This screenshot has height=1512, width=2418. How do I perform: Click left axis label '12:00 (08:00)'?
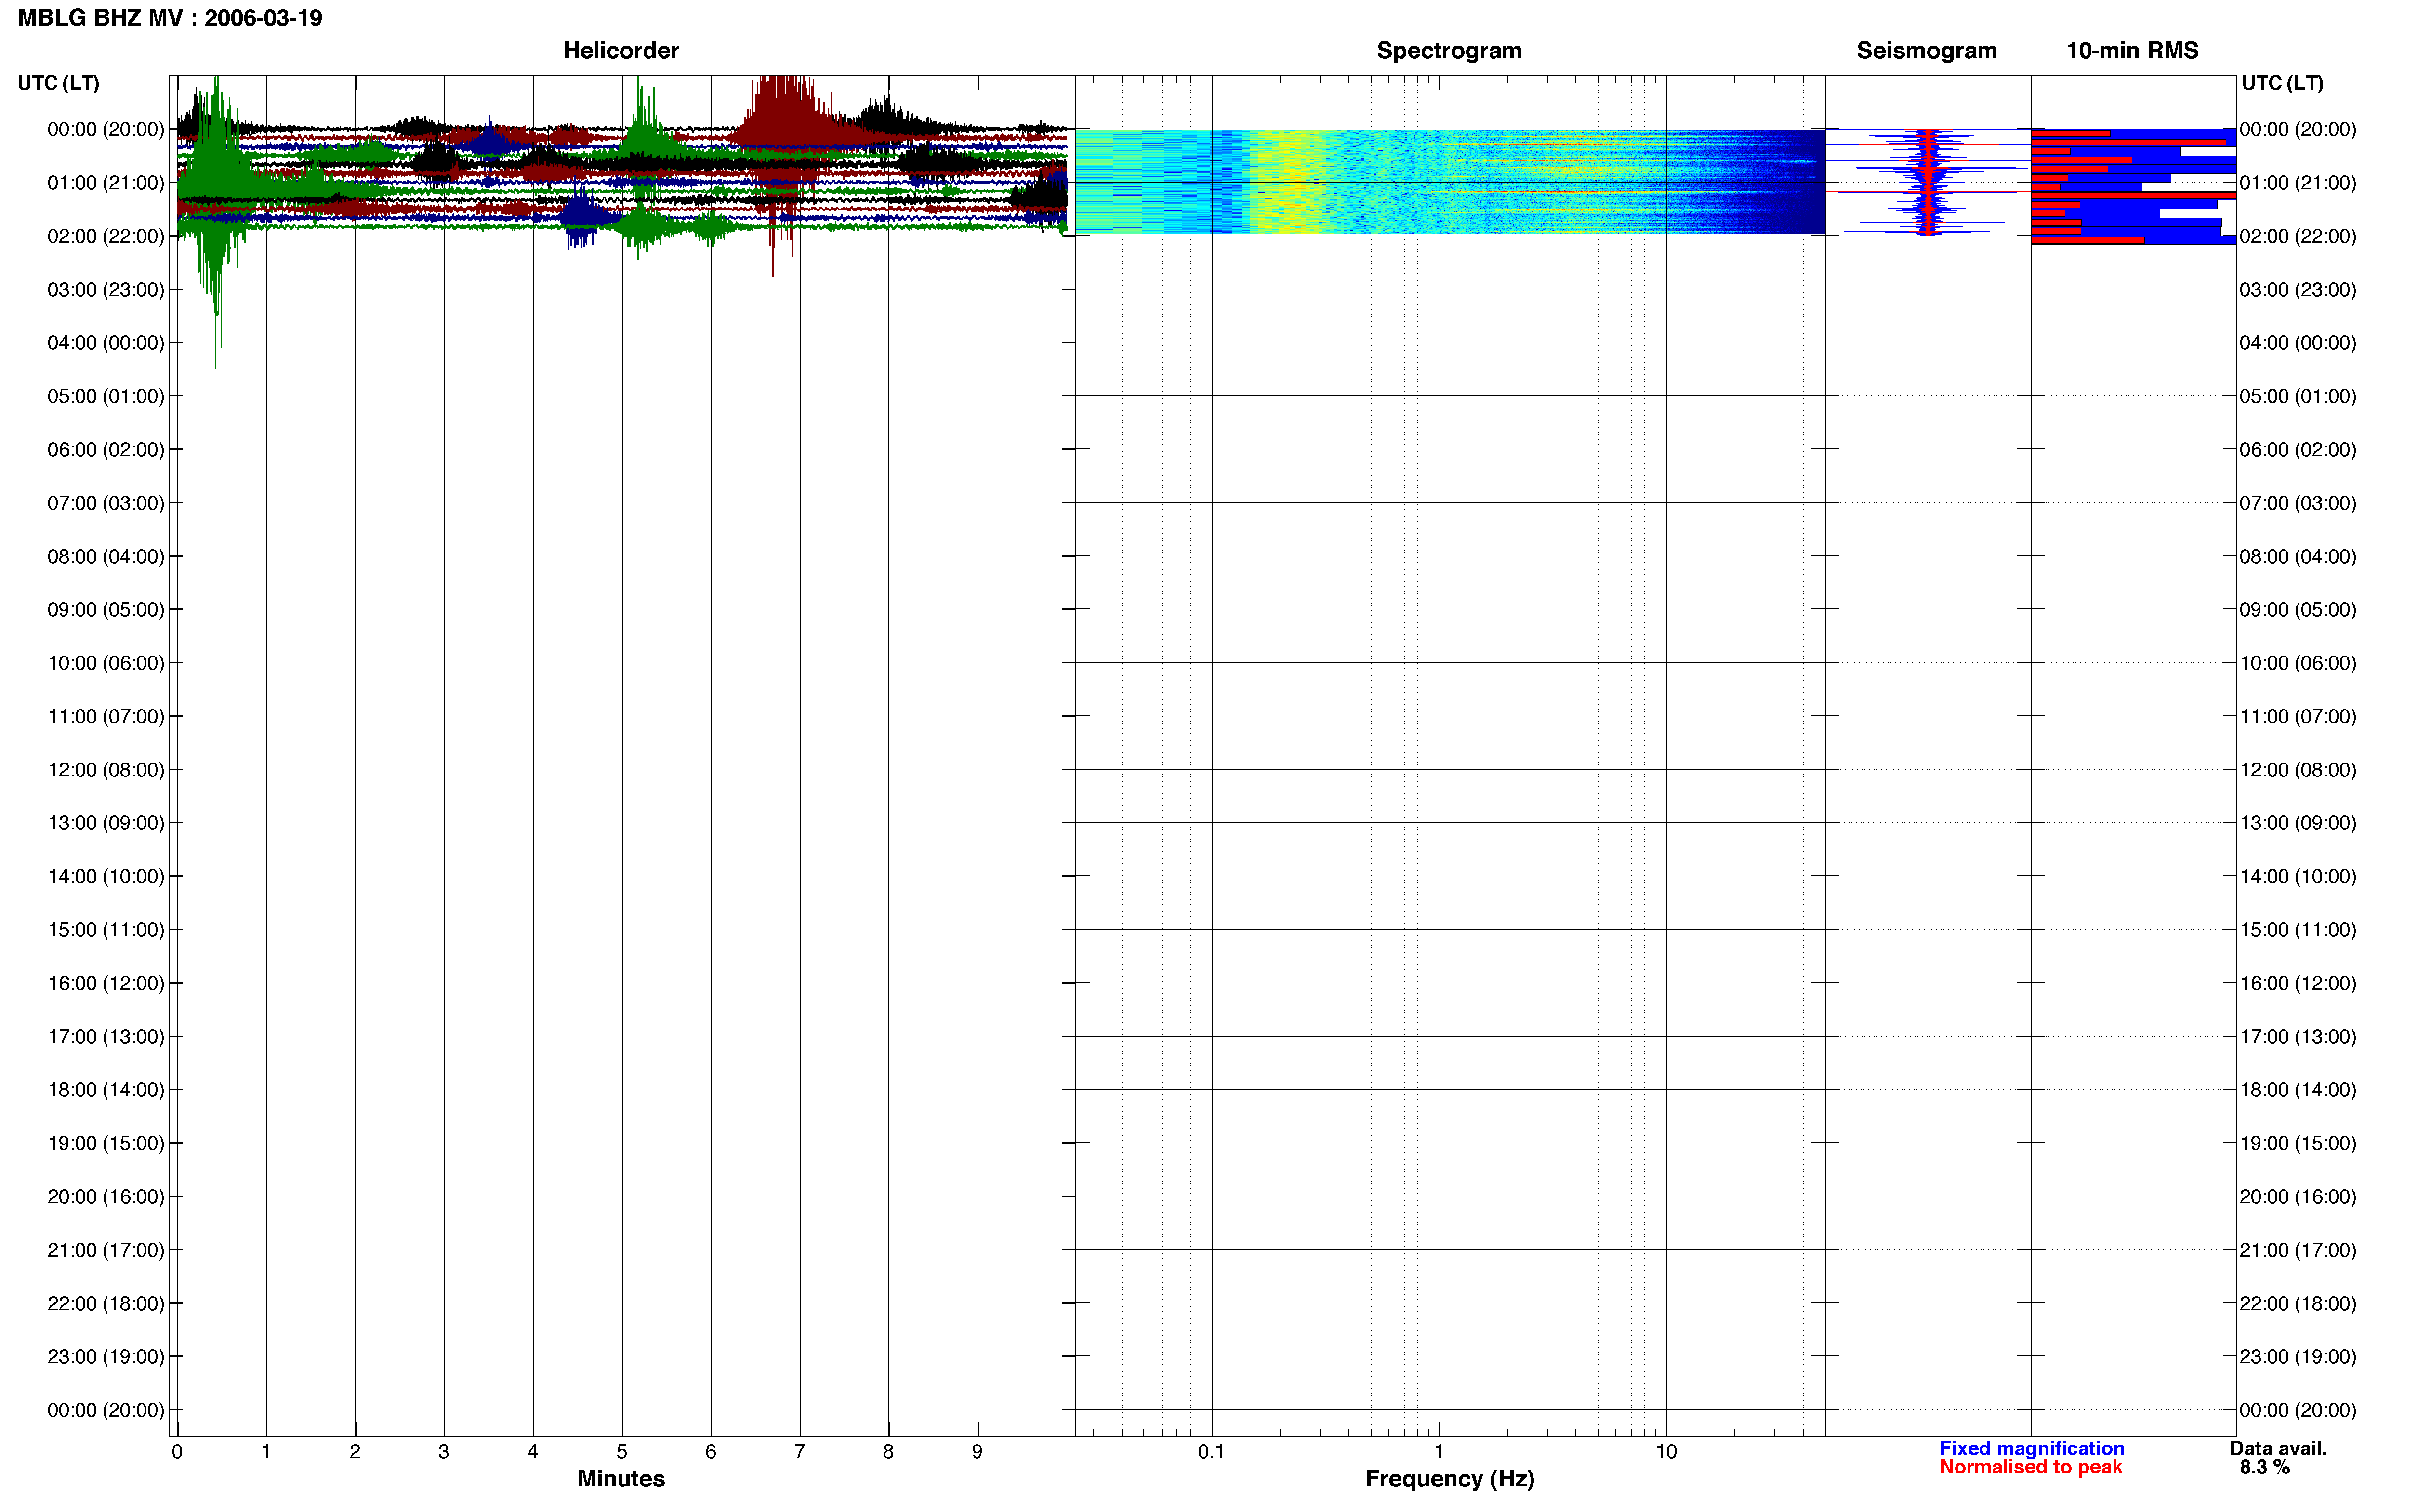click(x=106, y=770)
